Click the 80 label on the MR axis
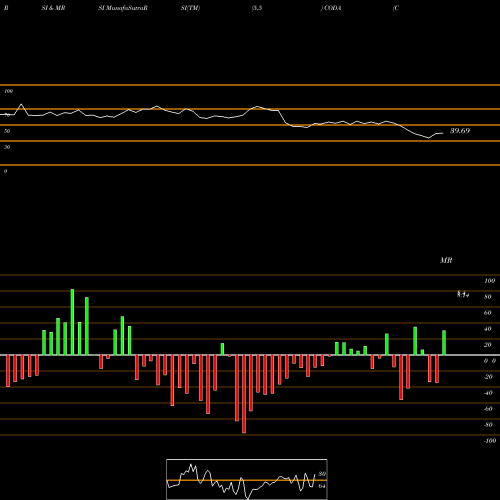 coord(488,297)
